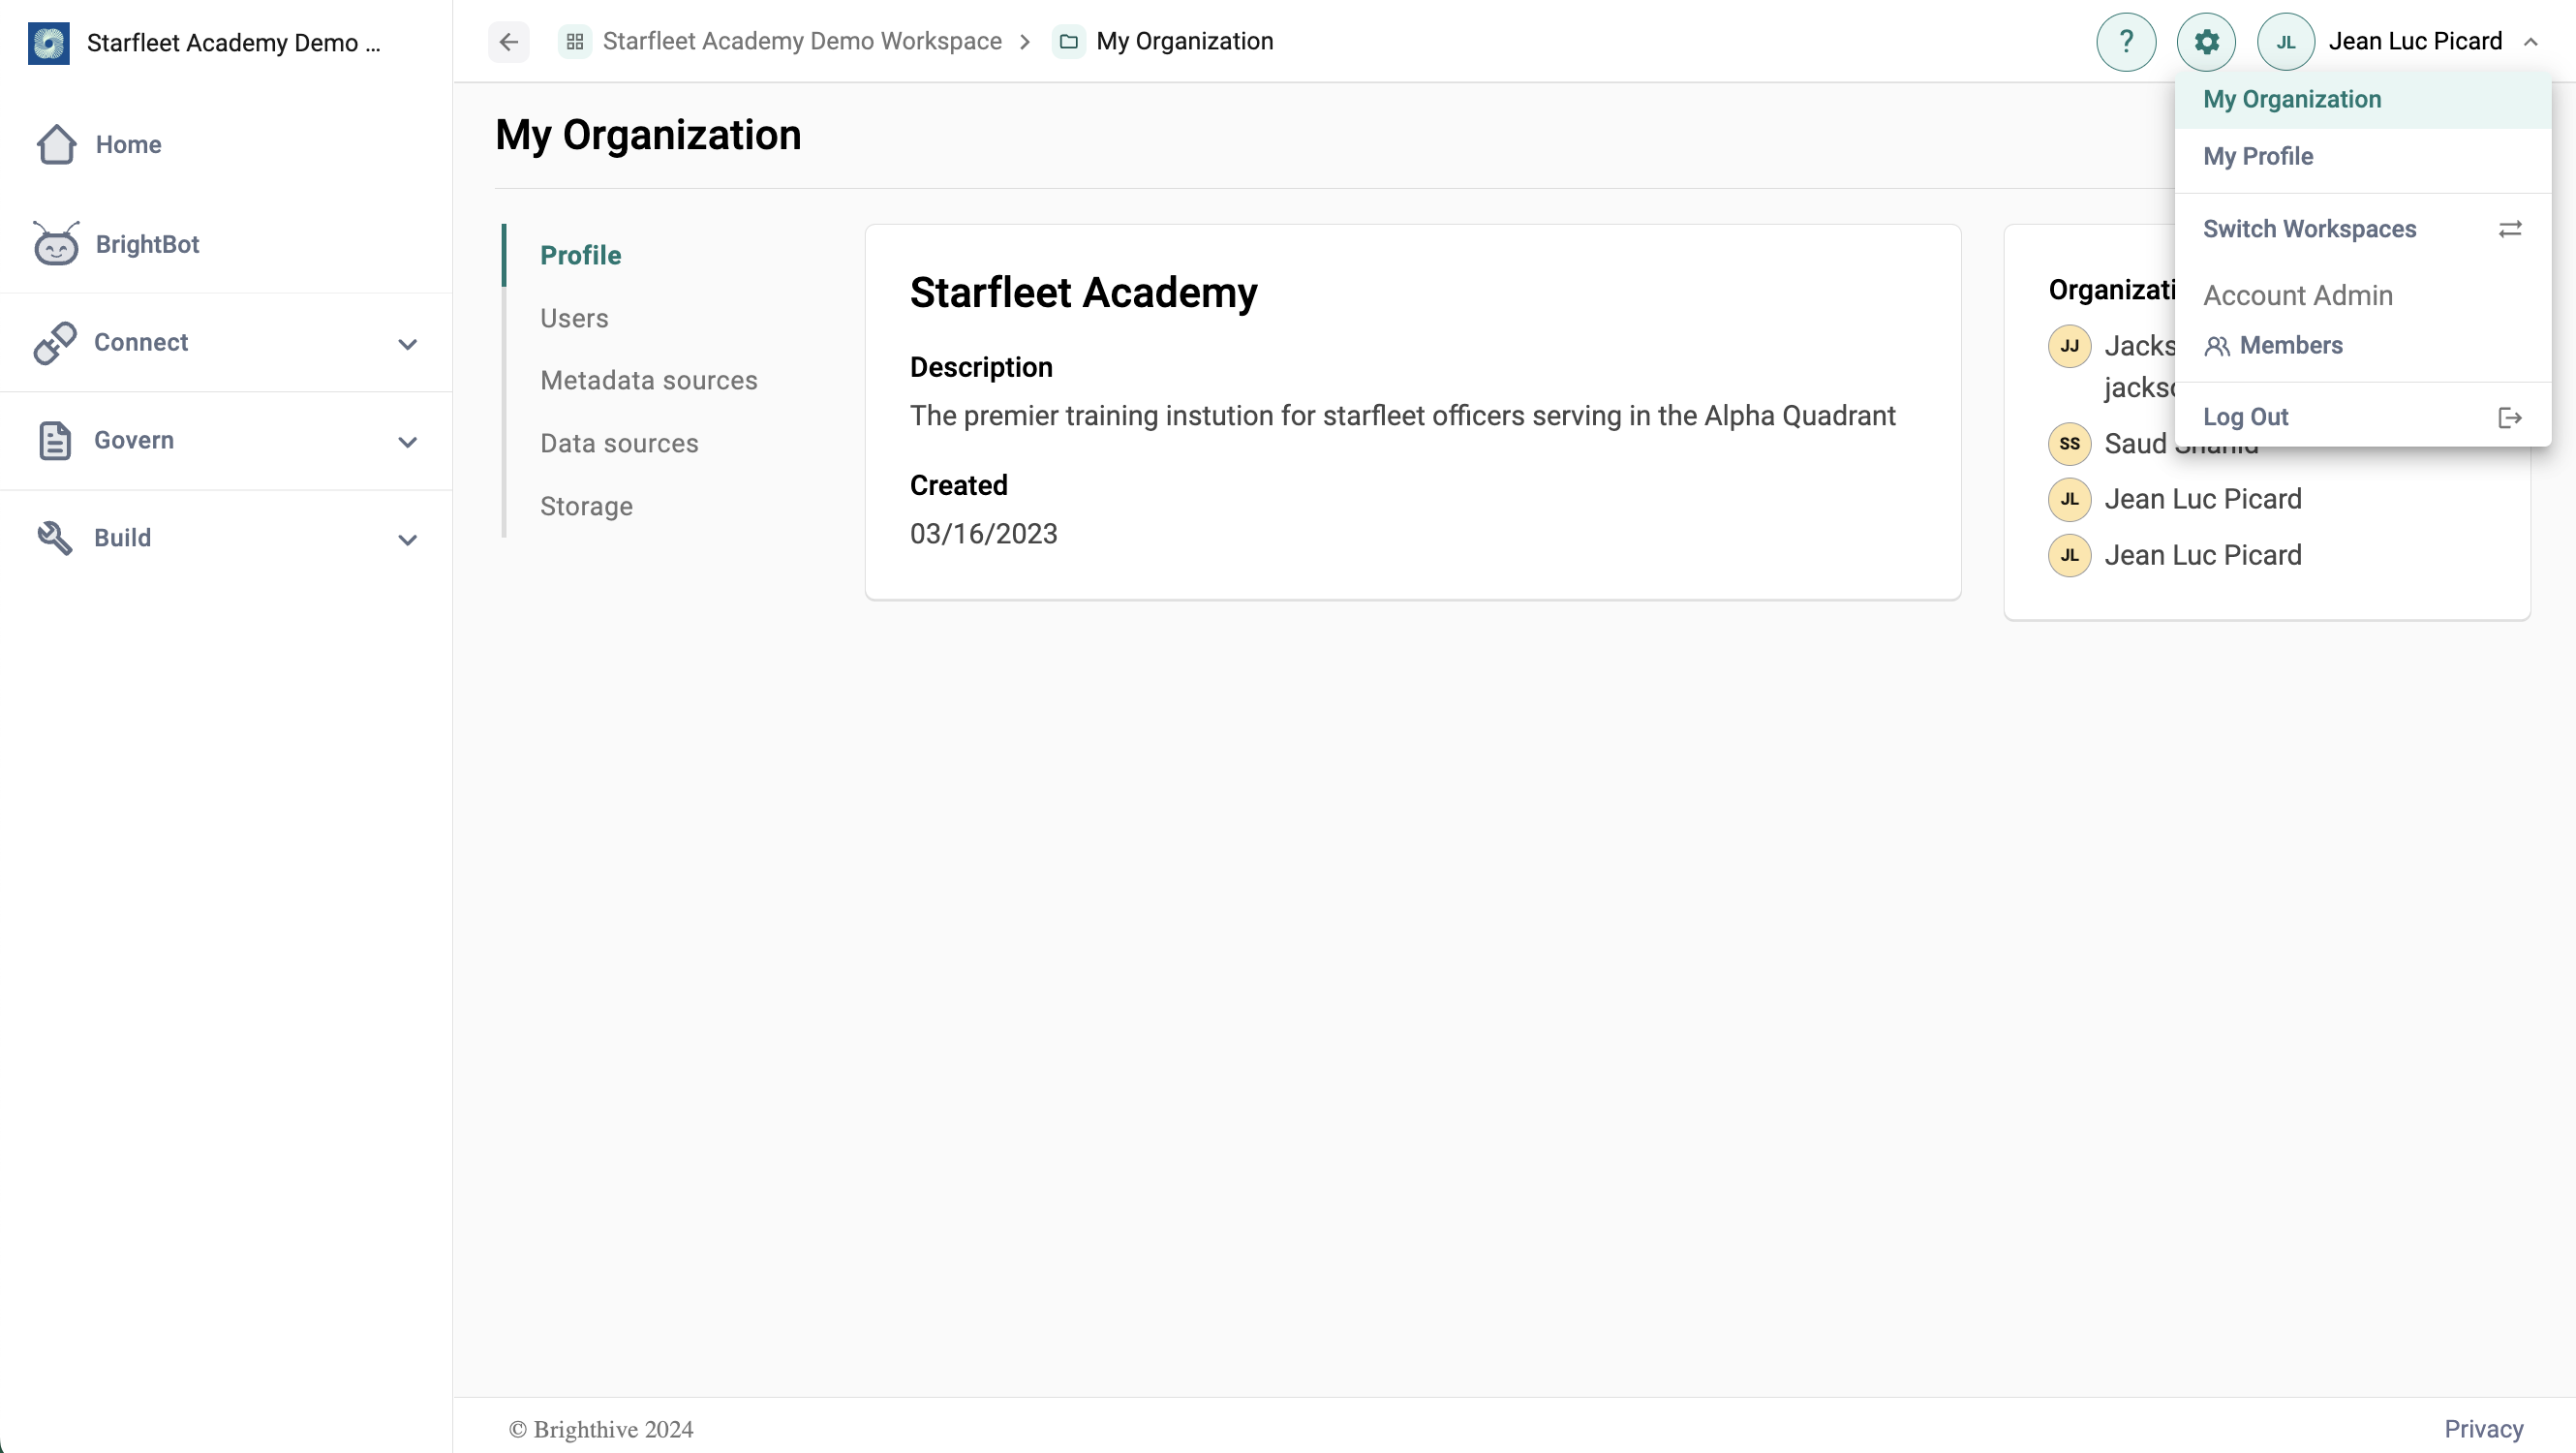Open the Metadata sources tab
The width and height of the screenshot is (2576, 1453).
coord(649,381)
